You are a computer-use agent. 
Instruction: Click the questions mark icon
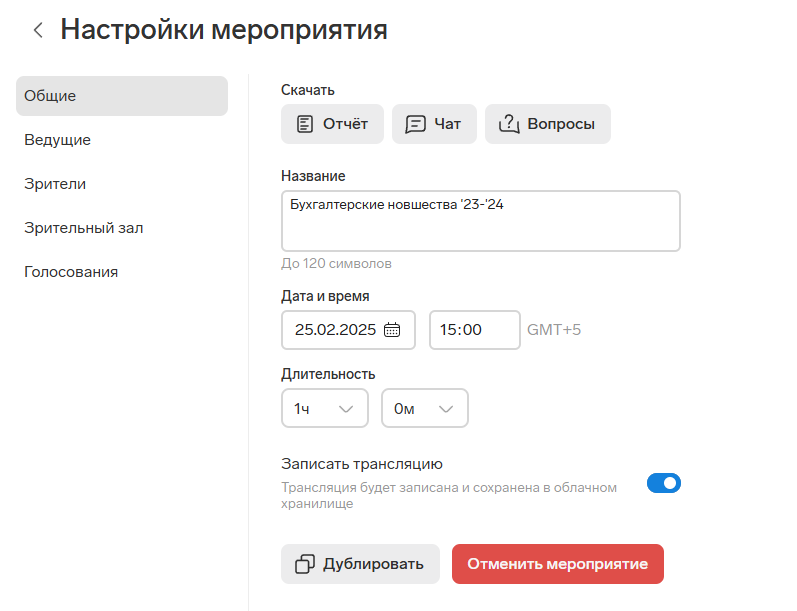[509, 124]
